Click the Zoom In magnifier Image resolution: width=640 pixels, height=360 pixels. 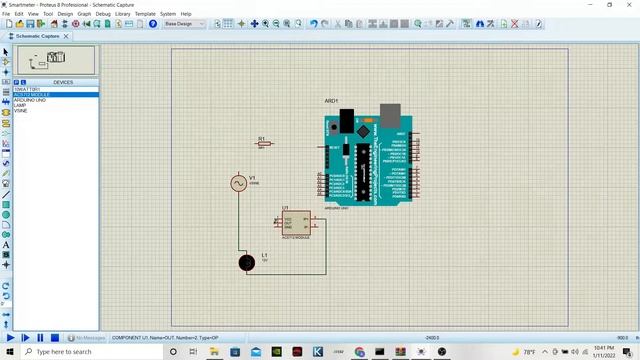click(x=265, y=24)
